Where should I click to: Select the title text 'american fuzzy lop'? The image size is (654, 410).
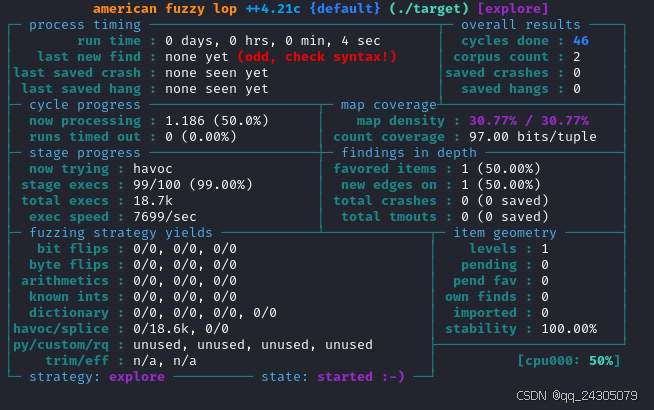pos(165,9)
